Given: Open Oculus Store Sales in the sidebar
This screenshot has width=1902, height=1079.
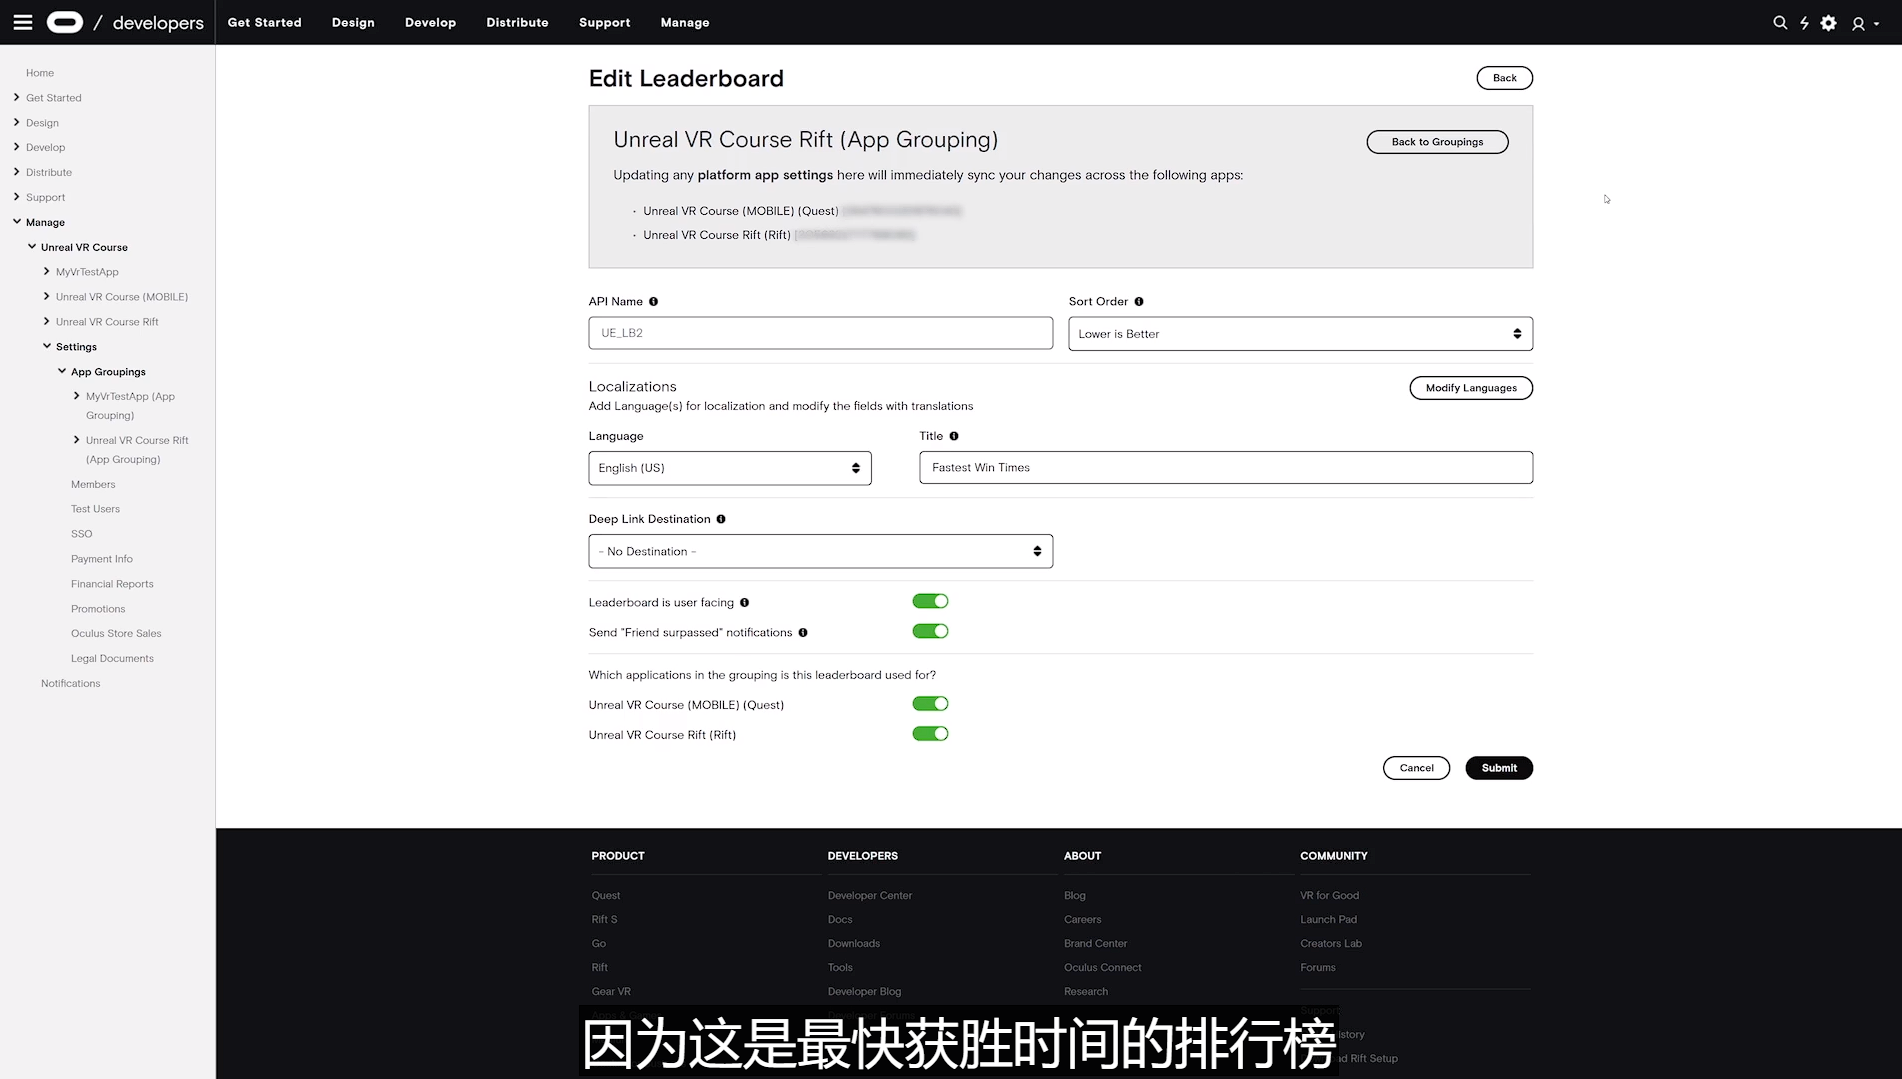Looking at the screenshot, I should pos(116,634).
